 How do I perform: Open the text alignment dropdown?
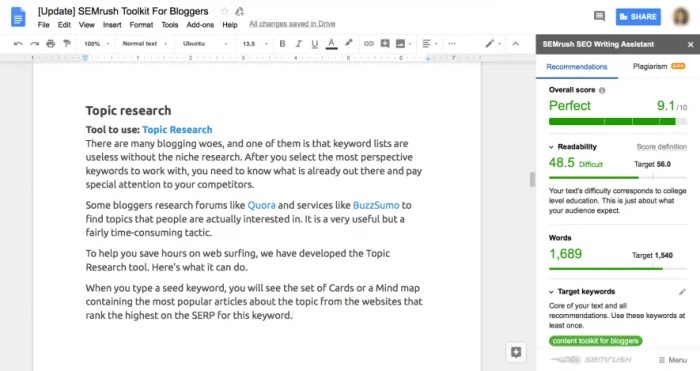click(x=429, y=44)
